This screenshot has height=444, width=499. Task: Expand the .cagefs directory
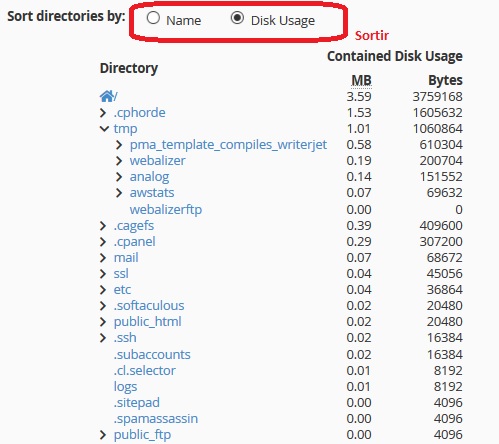(x=103, y=226)
